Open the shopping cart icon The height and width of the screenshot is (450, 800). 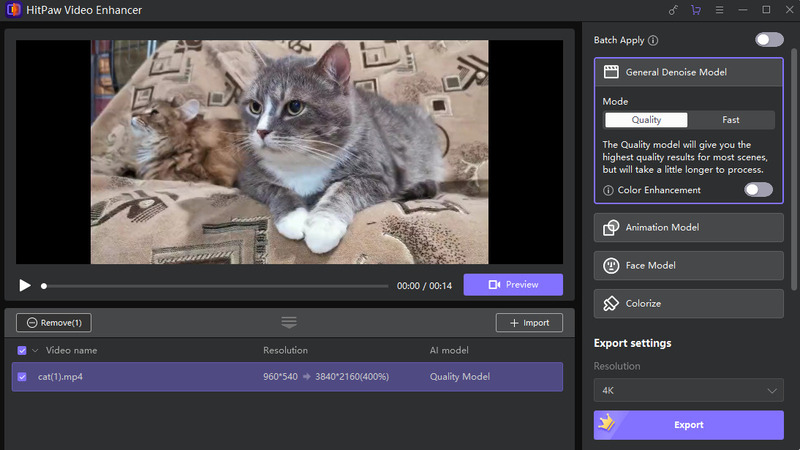click(696, 10)
